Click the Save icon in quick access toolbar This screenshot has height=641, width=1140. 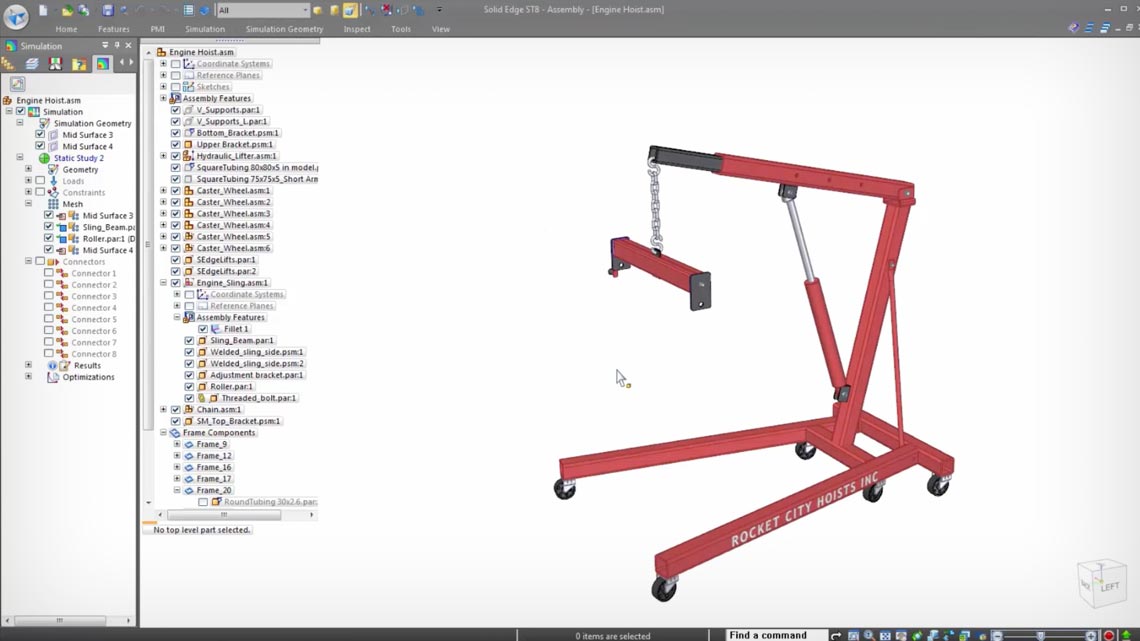coord(108,10)
